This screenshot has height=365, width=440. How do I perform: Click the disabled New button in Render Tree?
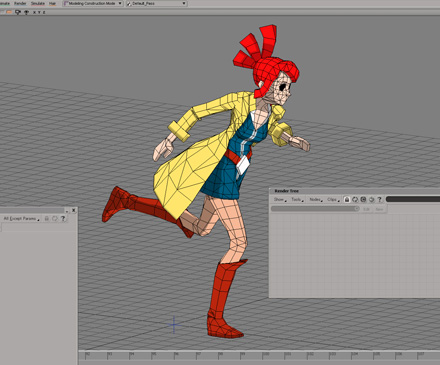[x=379, y=209]
